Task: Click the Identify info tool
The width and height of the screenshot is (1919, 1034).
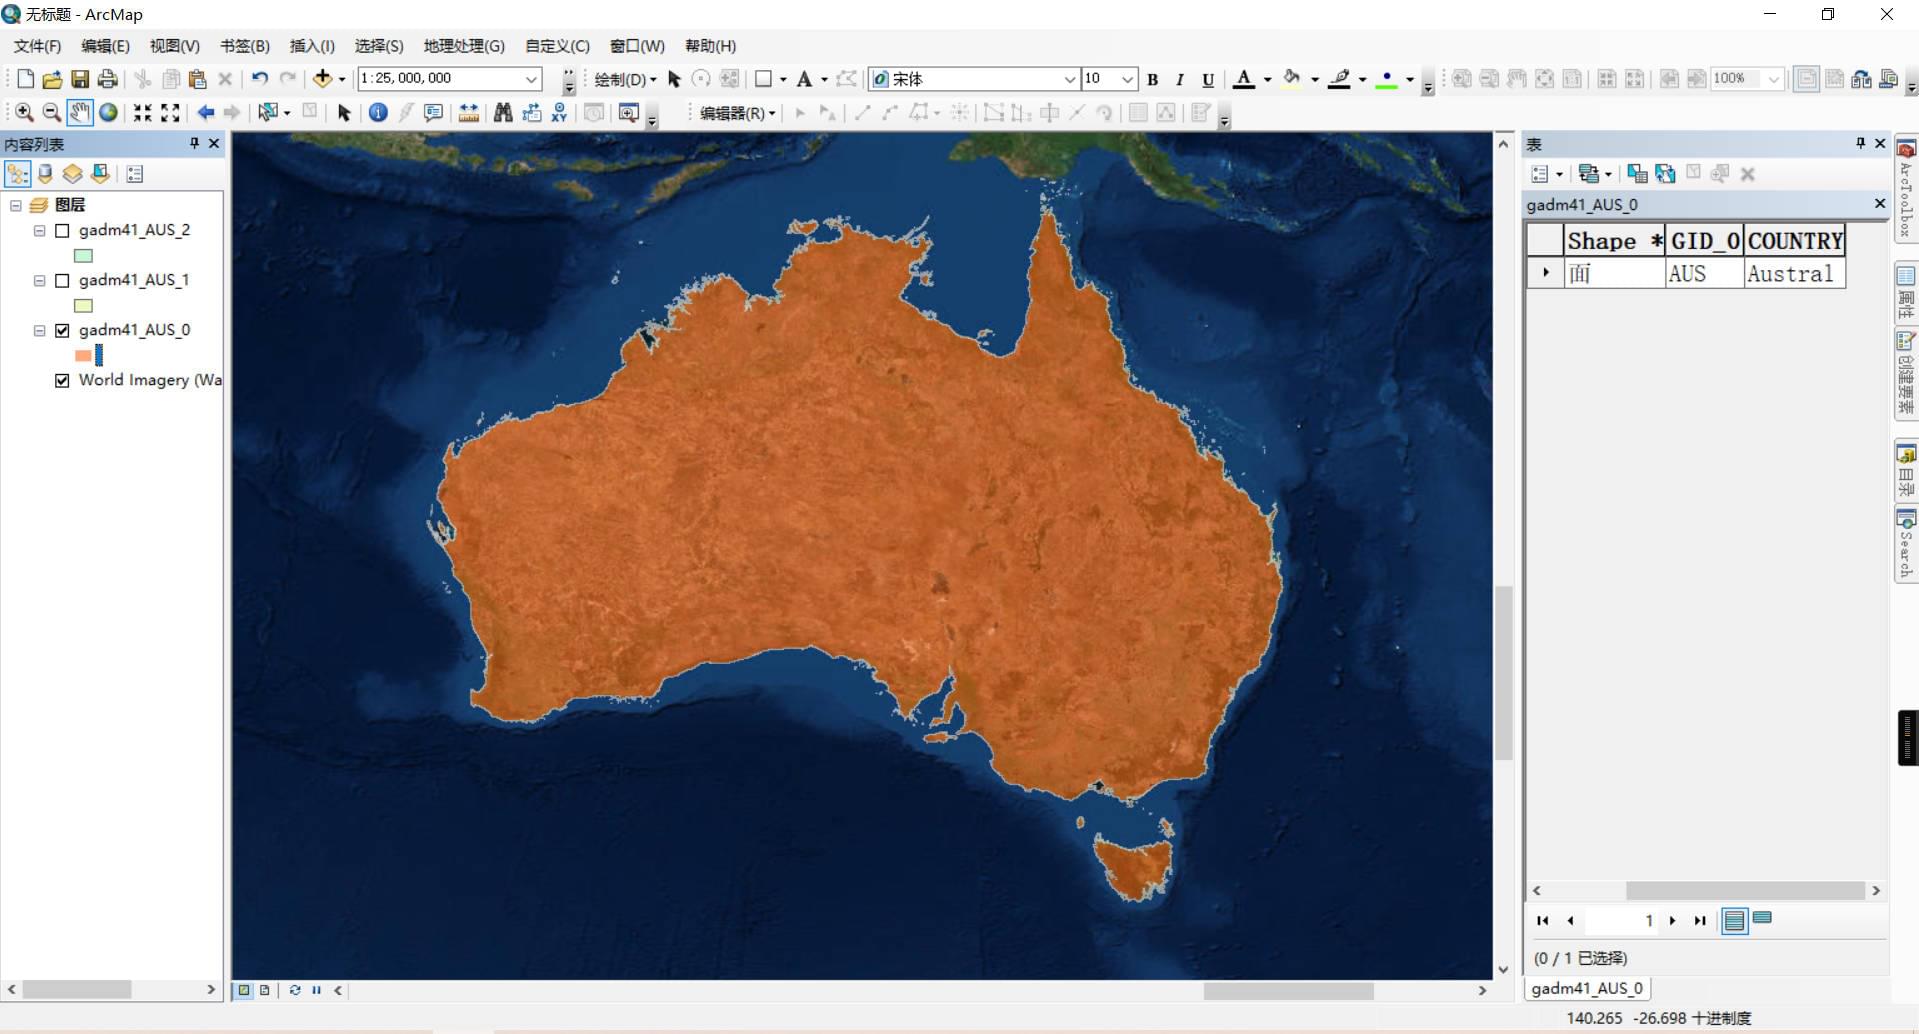Action: 378,113
